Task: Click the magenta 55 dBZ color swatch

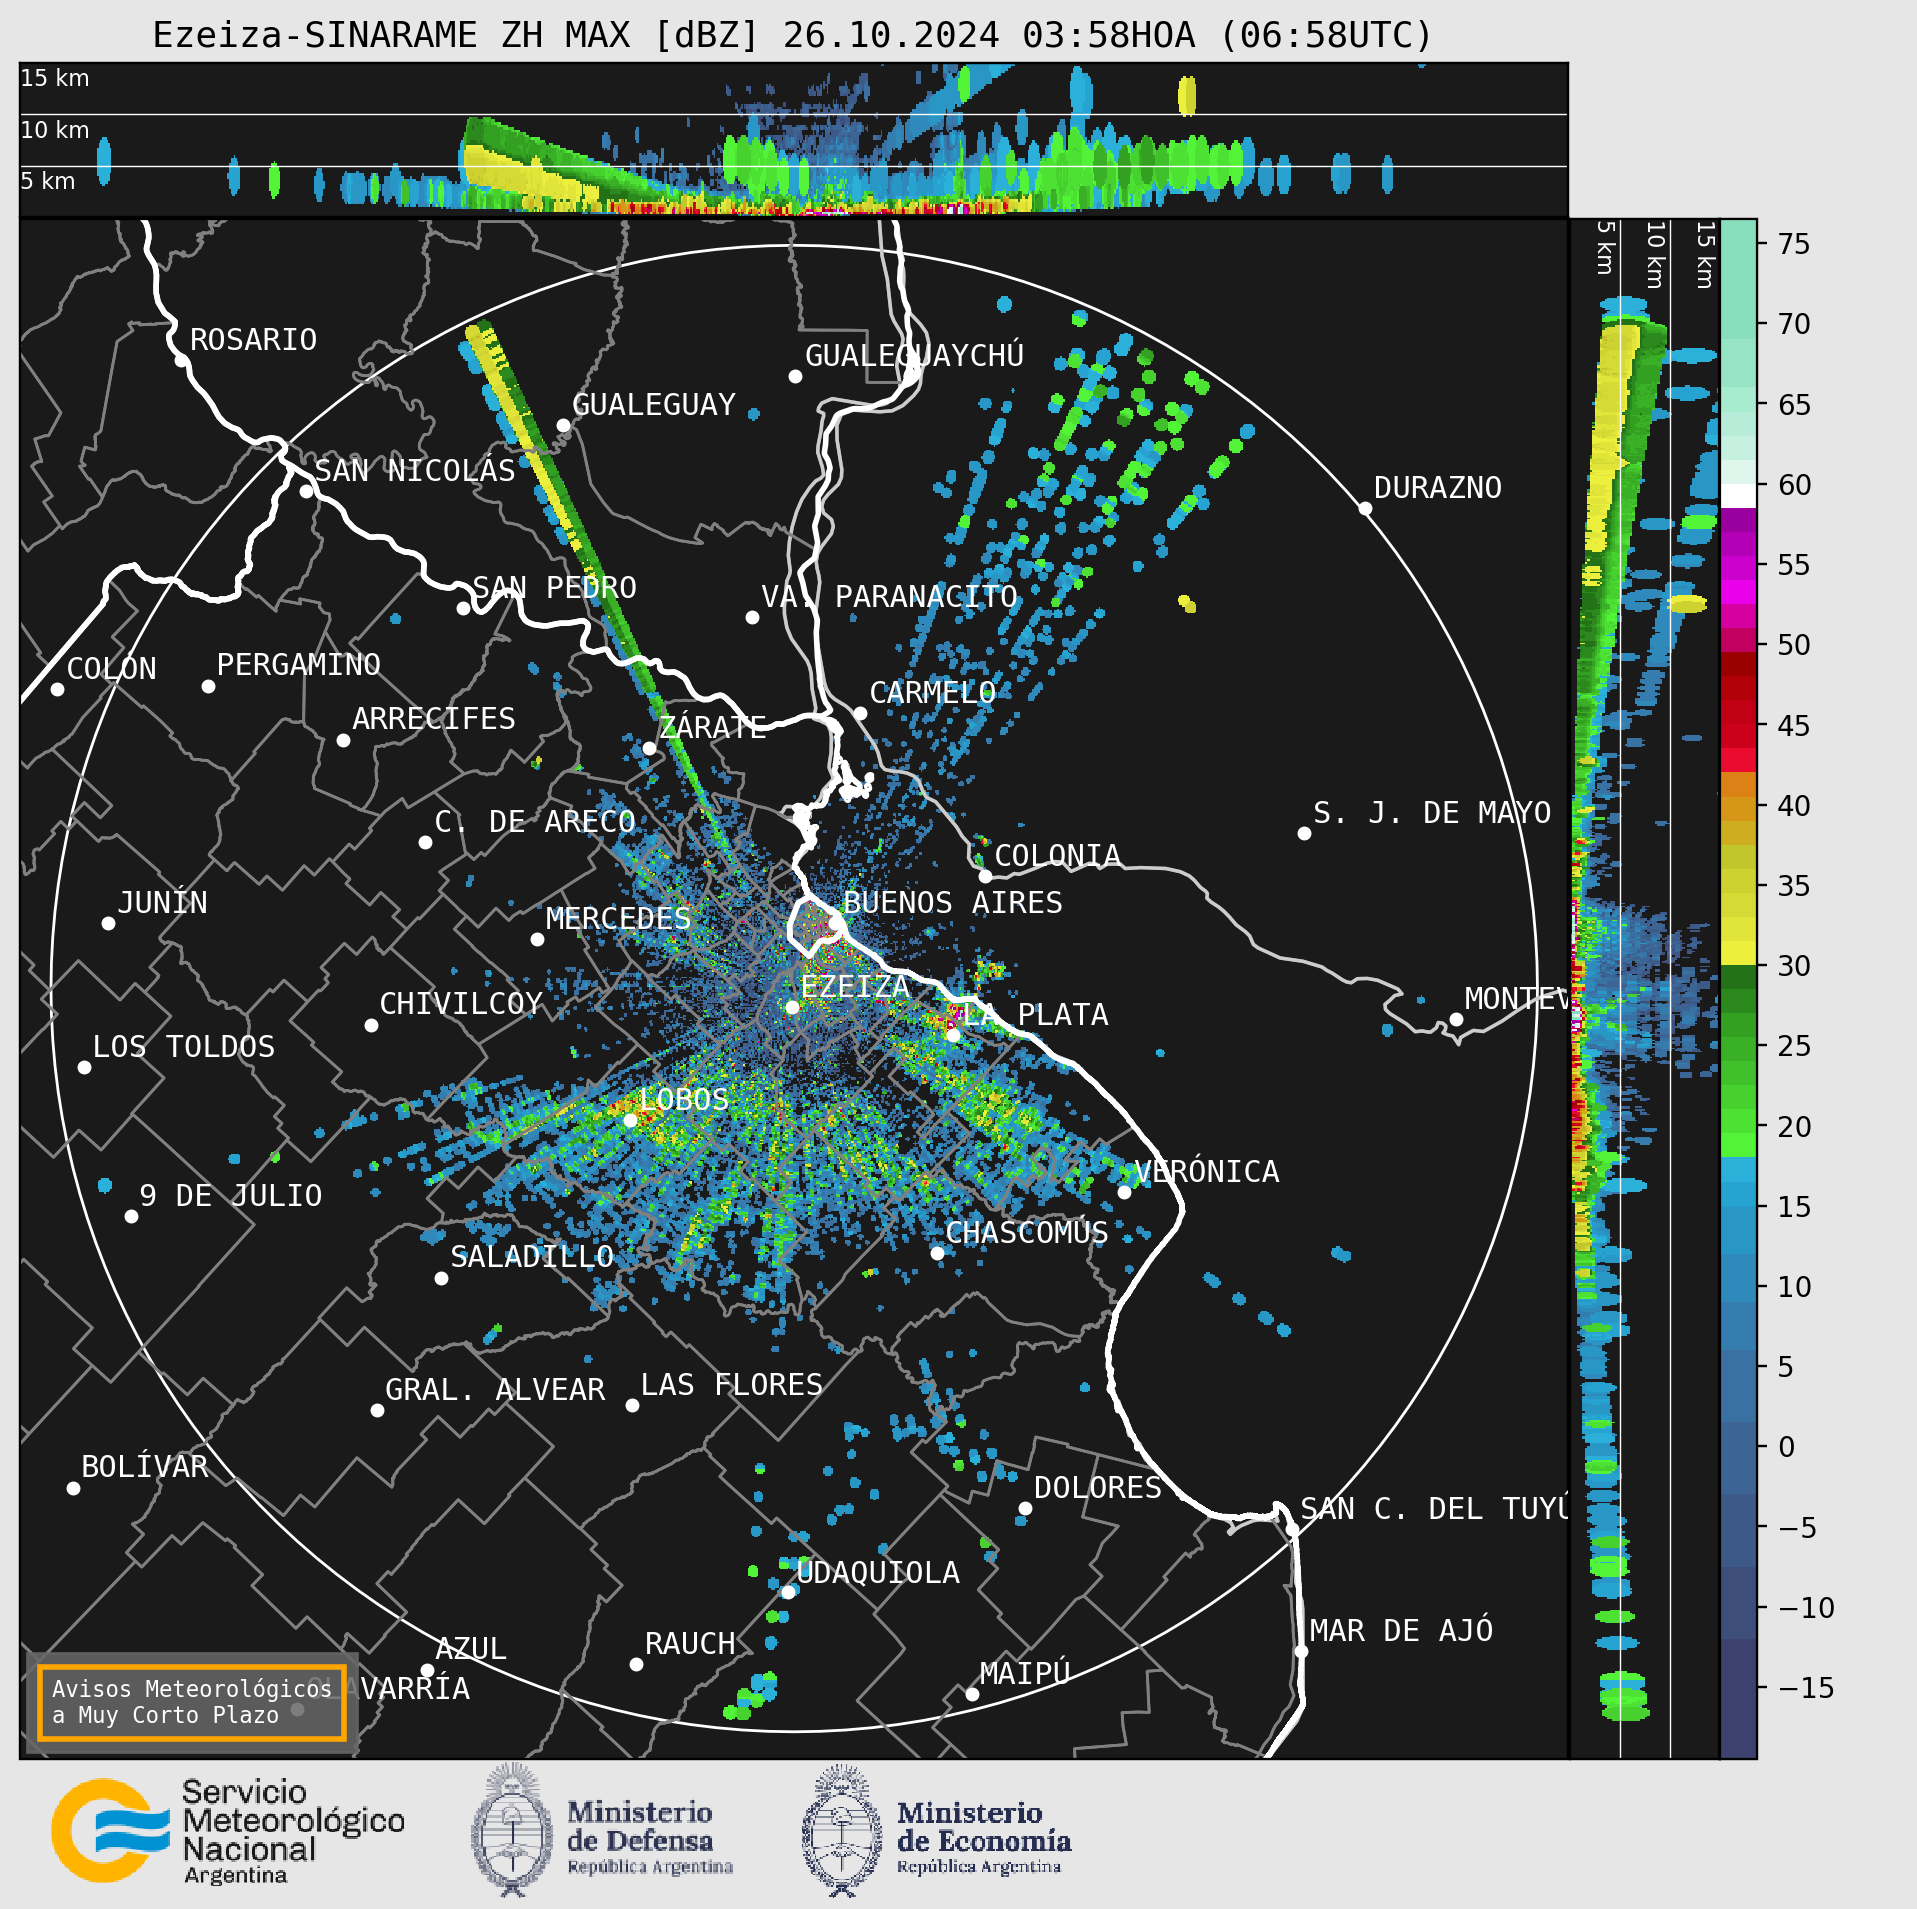Action: coord(1738,569)
